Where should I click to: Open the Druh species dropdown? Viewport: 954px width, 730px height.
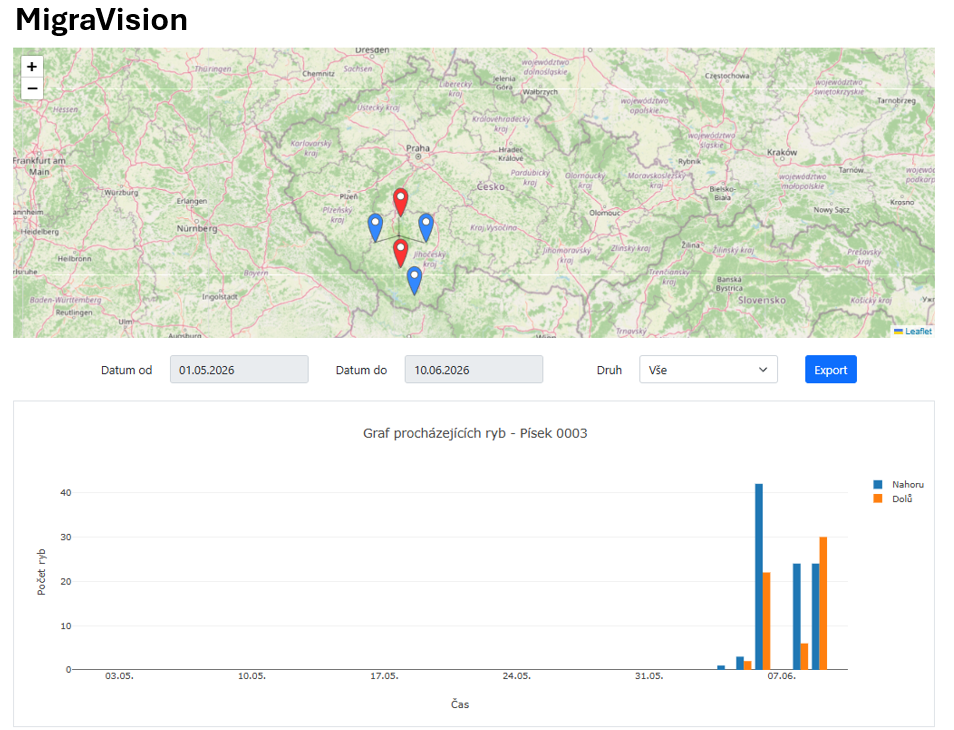point(708,370)
